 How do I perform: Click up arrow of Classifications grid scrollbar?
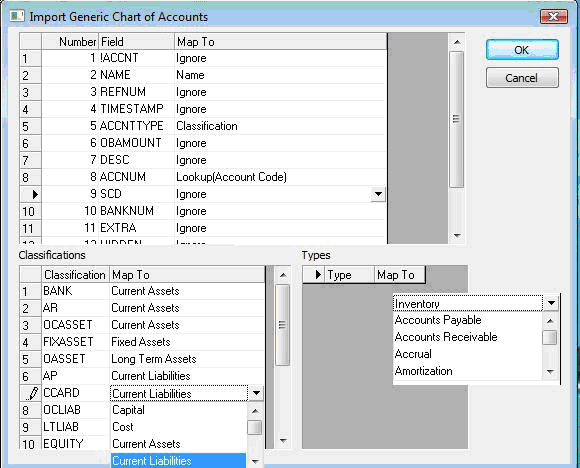(x=283, y=275)
